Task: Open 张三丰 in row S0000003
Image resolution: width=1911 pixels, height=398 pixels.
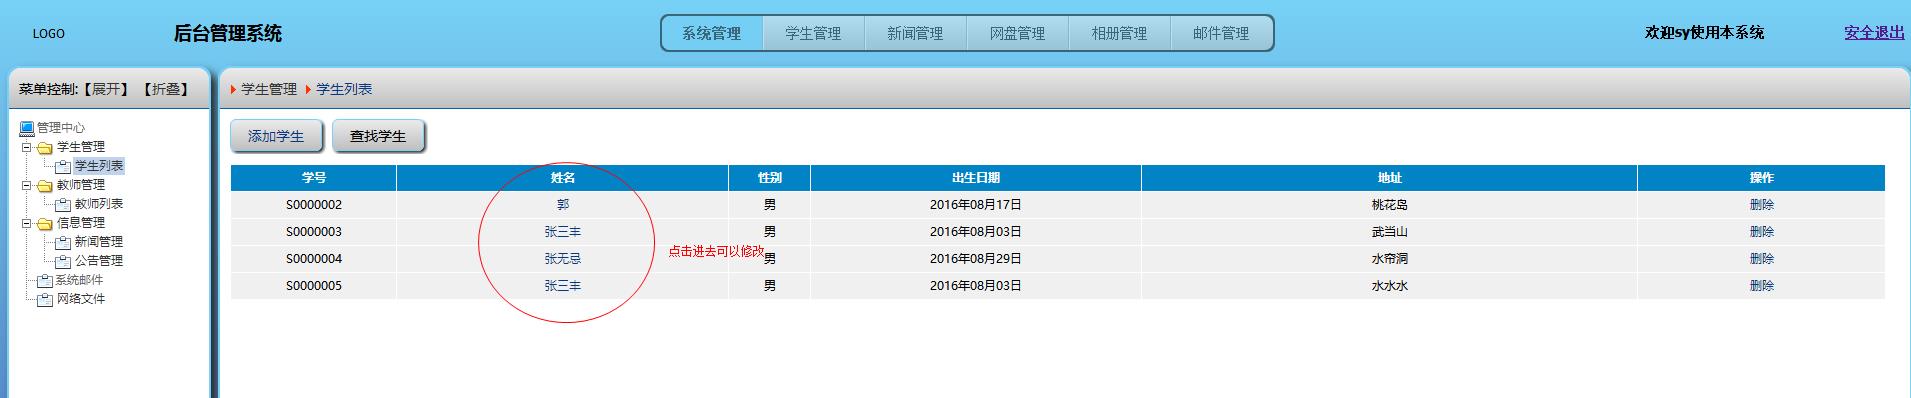Action: pyautogui.click(x=563, y=231)
